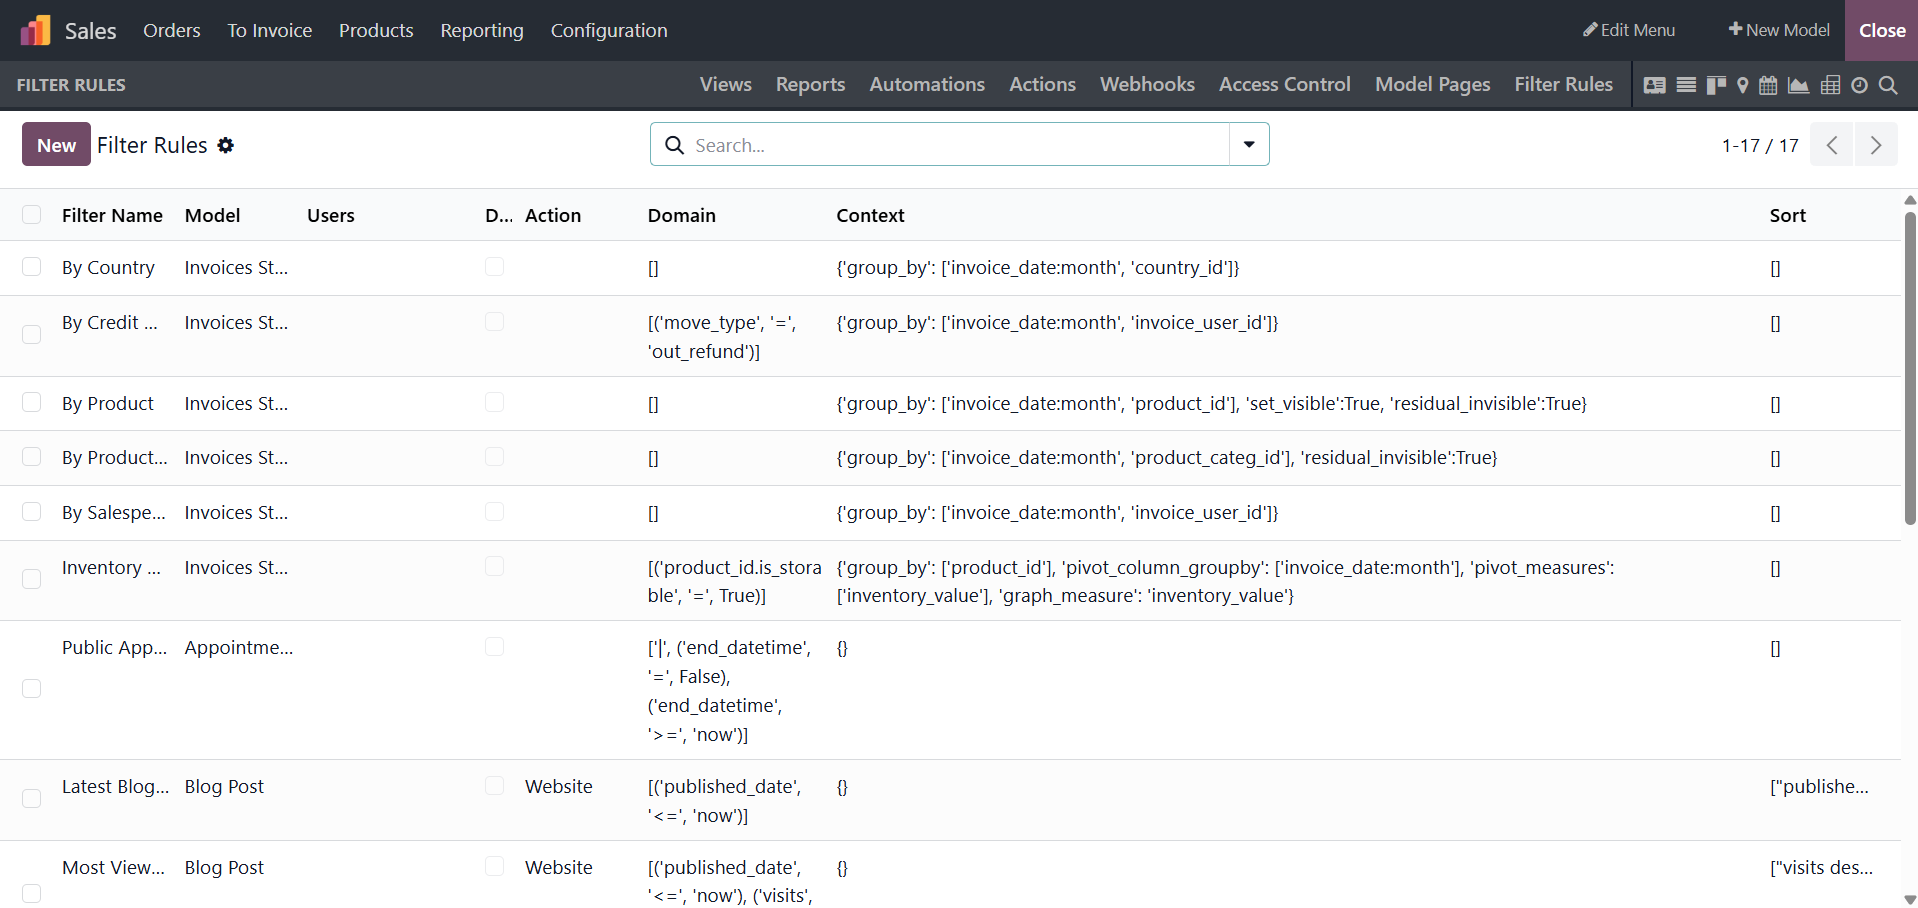Image resolution: width=1918 pixels, height=908 pixels.
Task: Open the Pivot table view icon
Action: tap(1830, 85)
